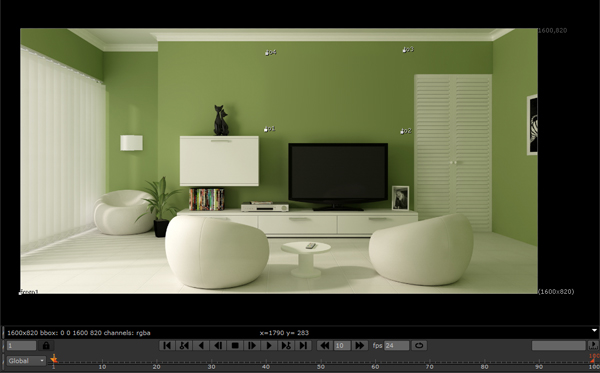
Task: Jump to the next keyframe
Action: click(286, 345)
